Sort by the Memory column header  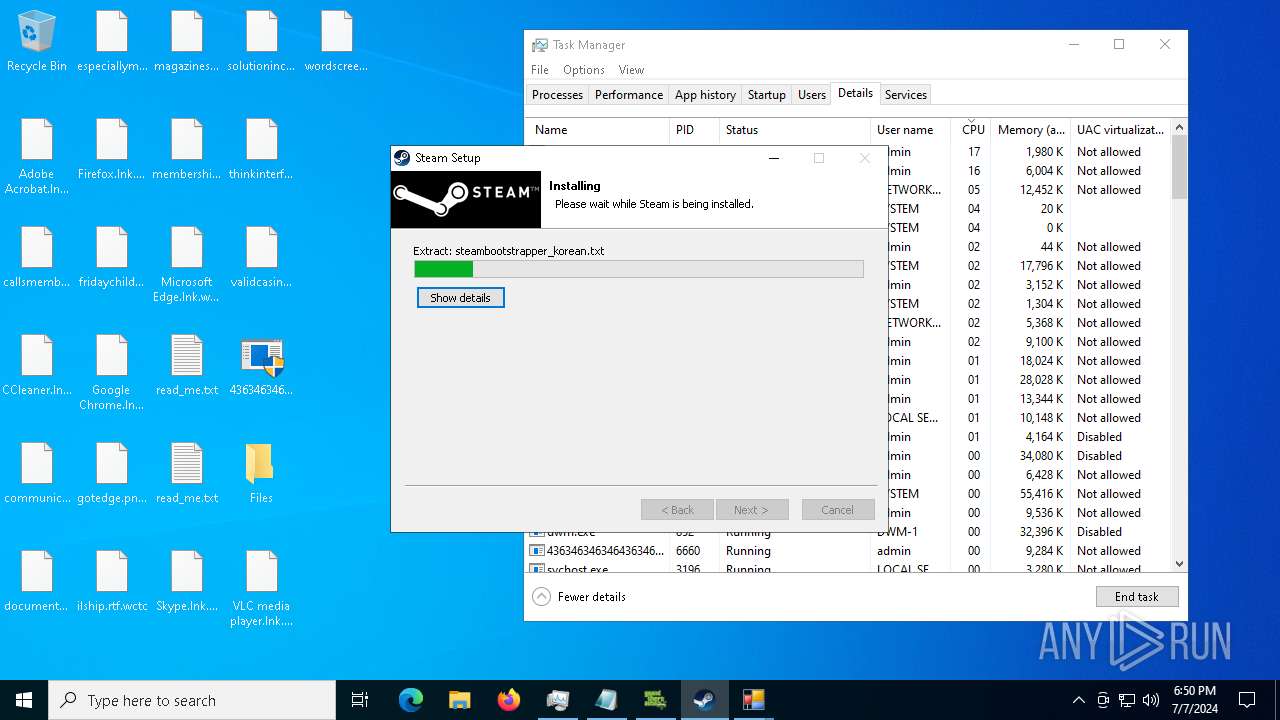click(1030, 130)
